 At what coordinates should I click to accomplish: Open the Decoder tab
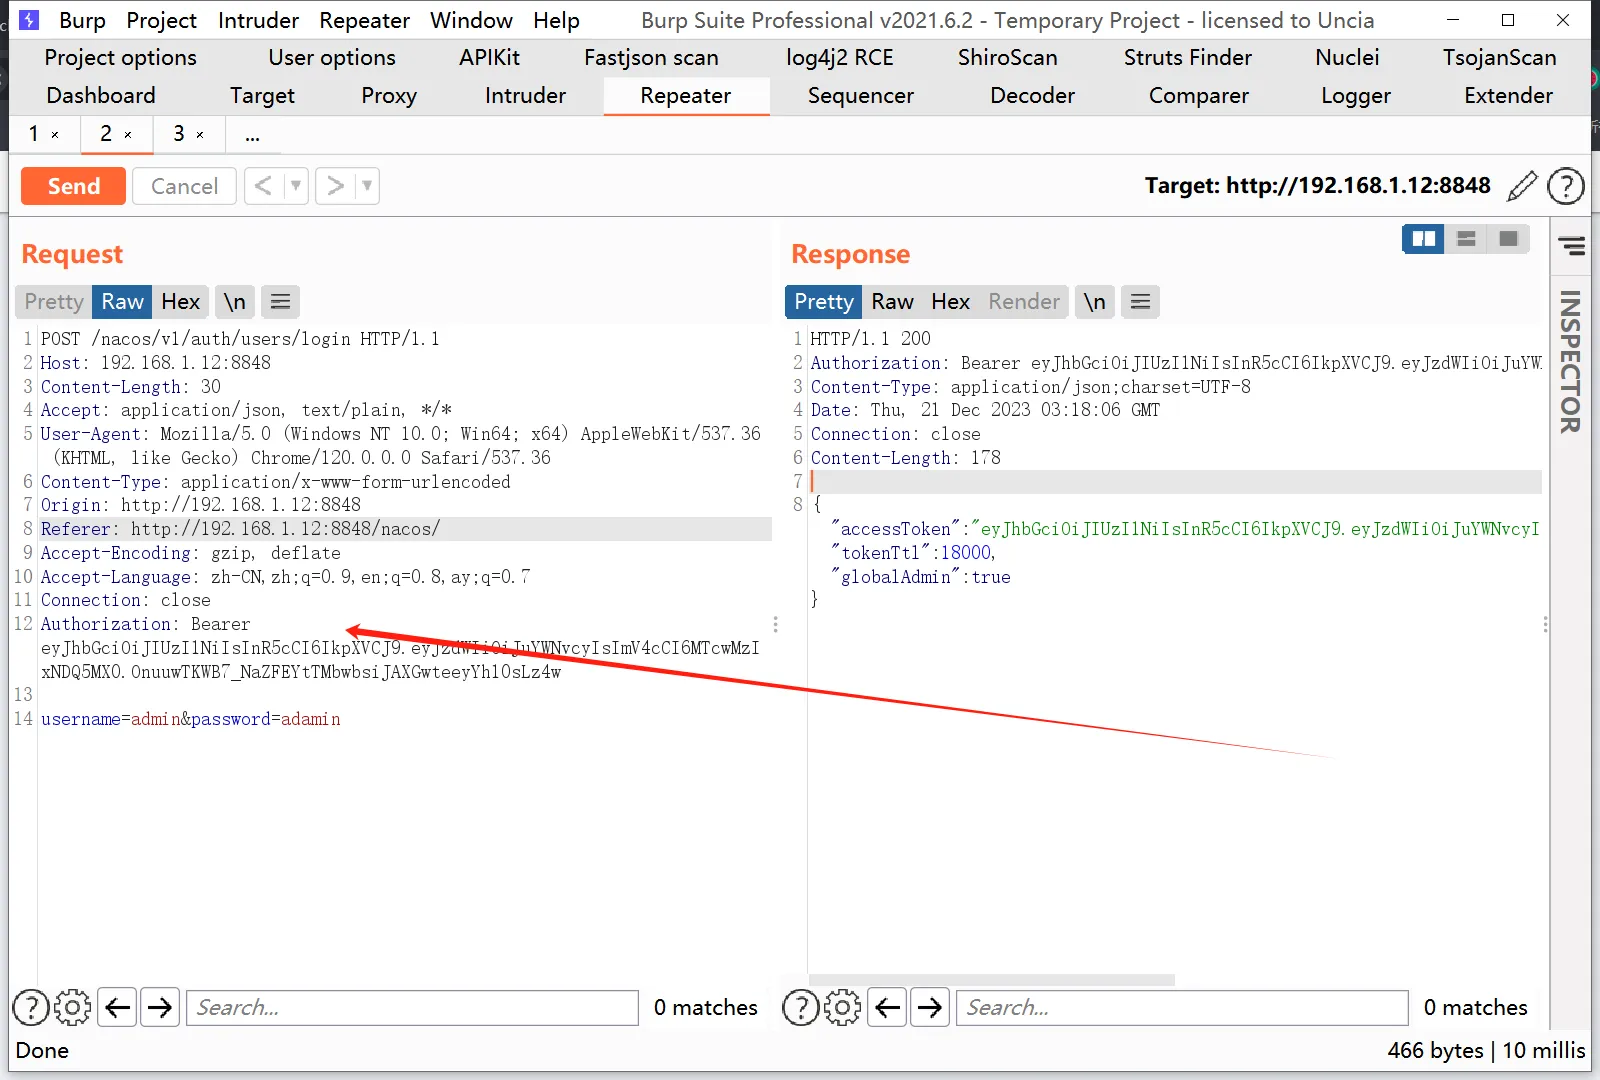click(1032, 96)
